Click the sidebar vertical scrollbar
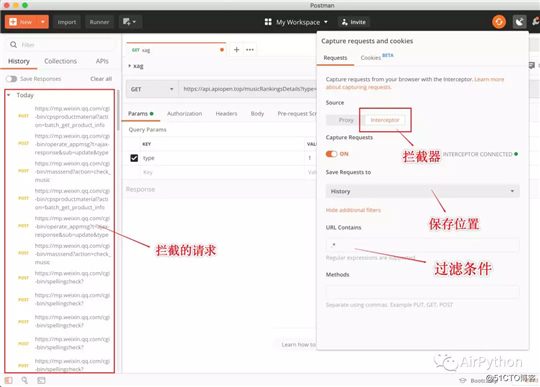The width and height of the screenshot is (540, 387). point(118,110)
